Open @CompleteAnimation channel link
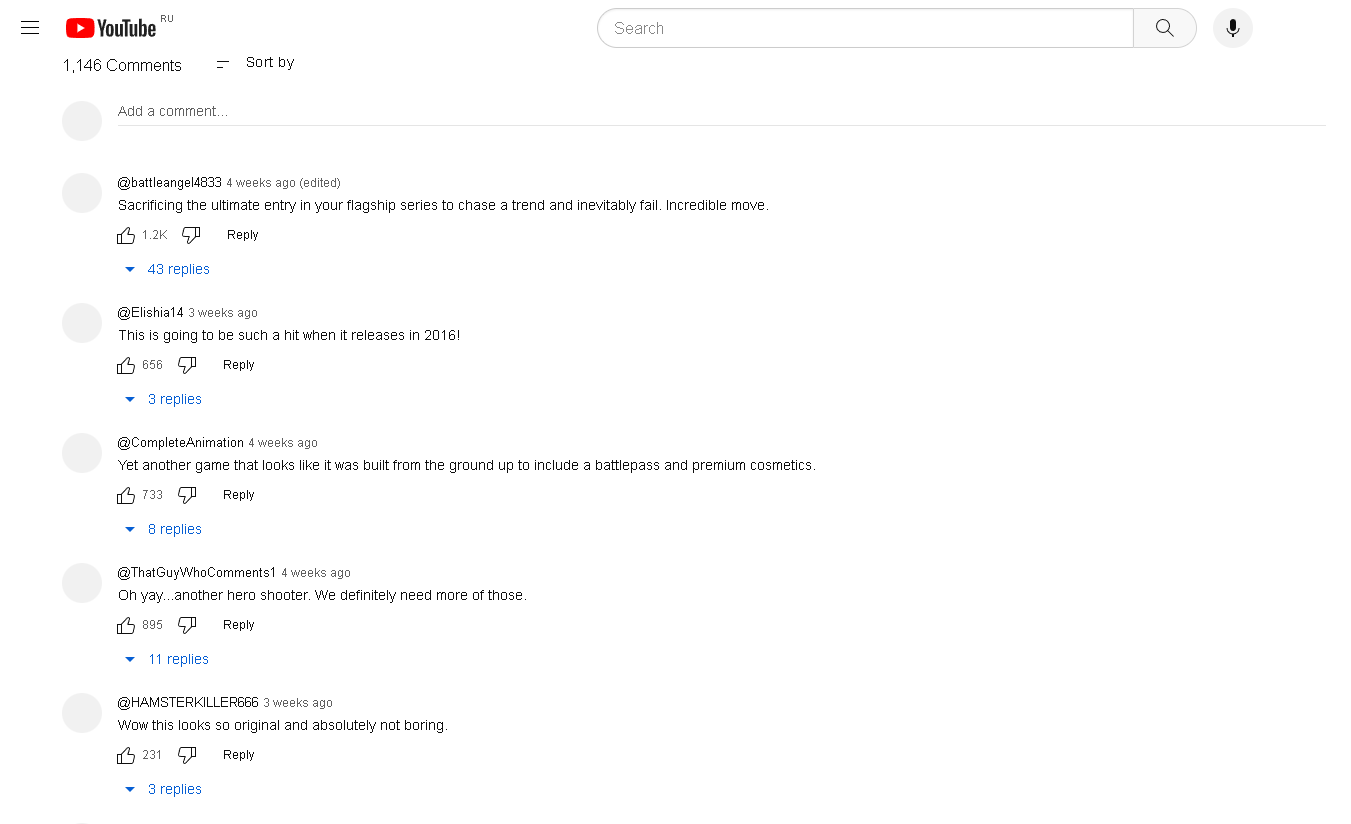This screenshot has width=1351, height=824. click(181, 443)
